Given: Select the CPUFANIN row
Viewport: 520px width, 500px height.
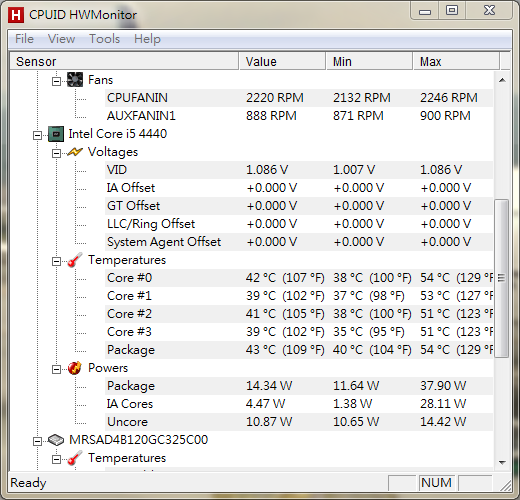Looking at the screenshot, I should coord(299,98).
